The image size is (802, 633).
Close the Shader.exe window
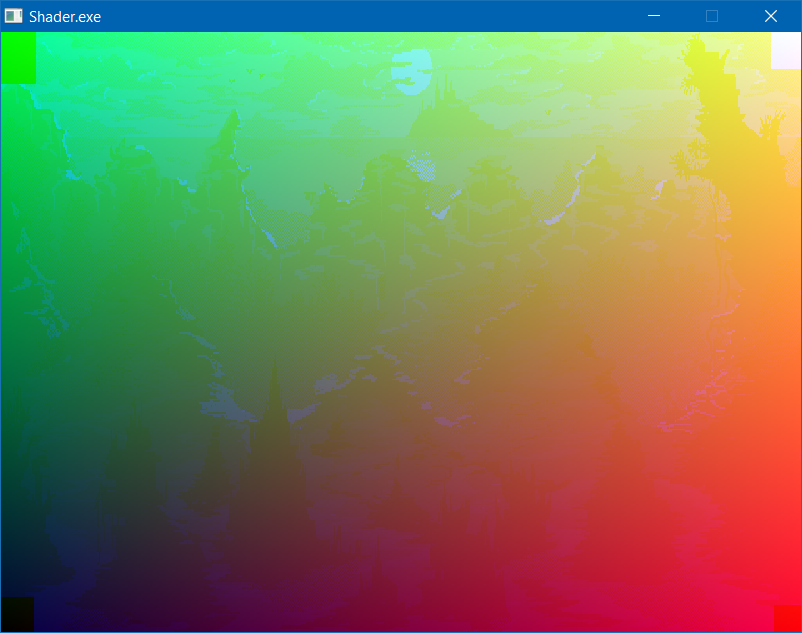[771, 16]
